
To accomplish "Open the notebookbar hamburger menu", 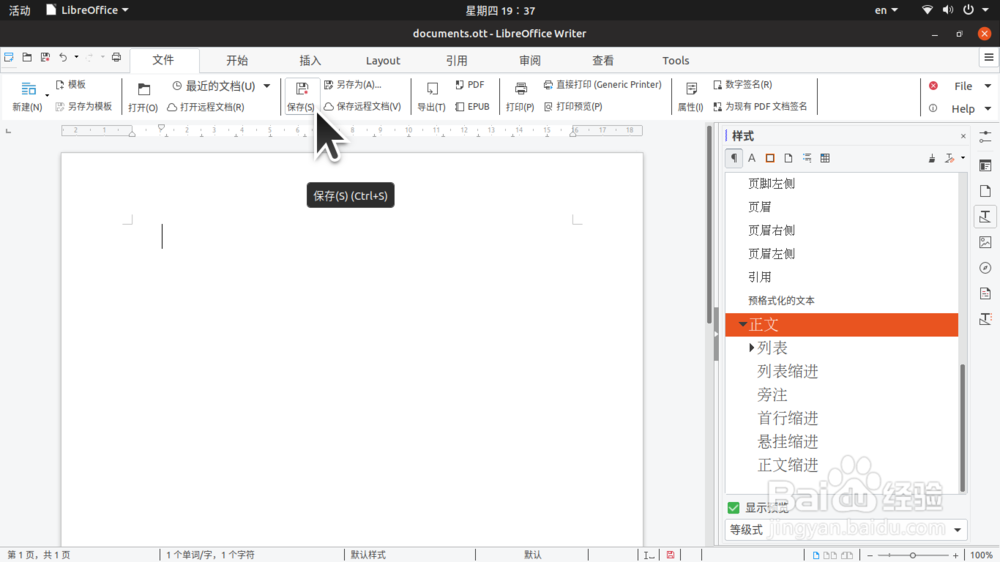I will point(989,57).
